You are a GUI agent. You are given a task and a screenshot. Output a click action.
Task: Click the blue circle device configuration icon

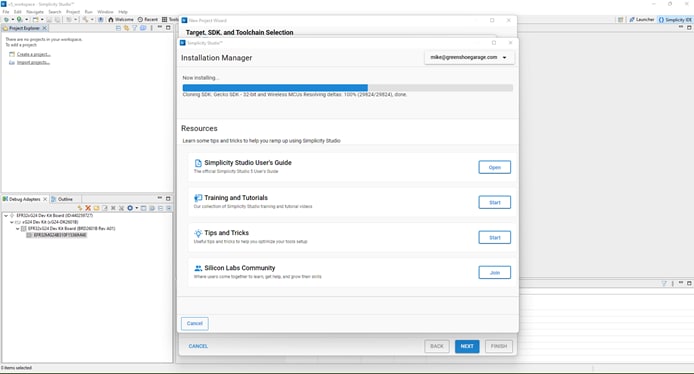[130, 208]
